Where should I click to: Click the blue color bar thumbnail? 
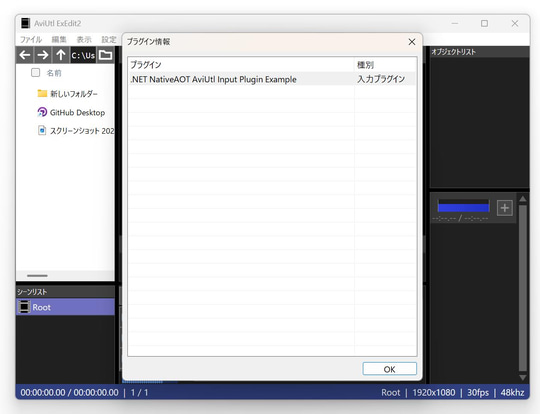(463, 206)
